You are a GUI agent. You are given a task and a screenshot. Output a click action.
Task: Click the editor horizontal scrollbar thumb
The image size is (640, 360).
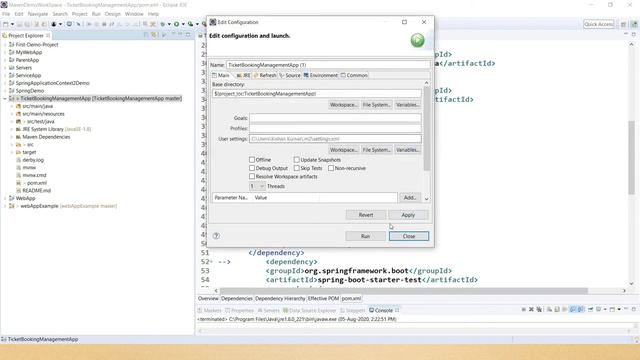point(403,291)
